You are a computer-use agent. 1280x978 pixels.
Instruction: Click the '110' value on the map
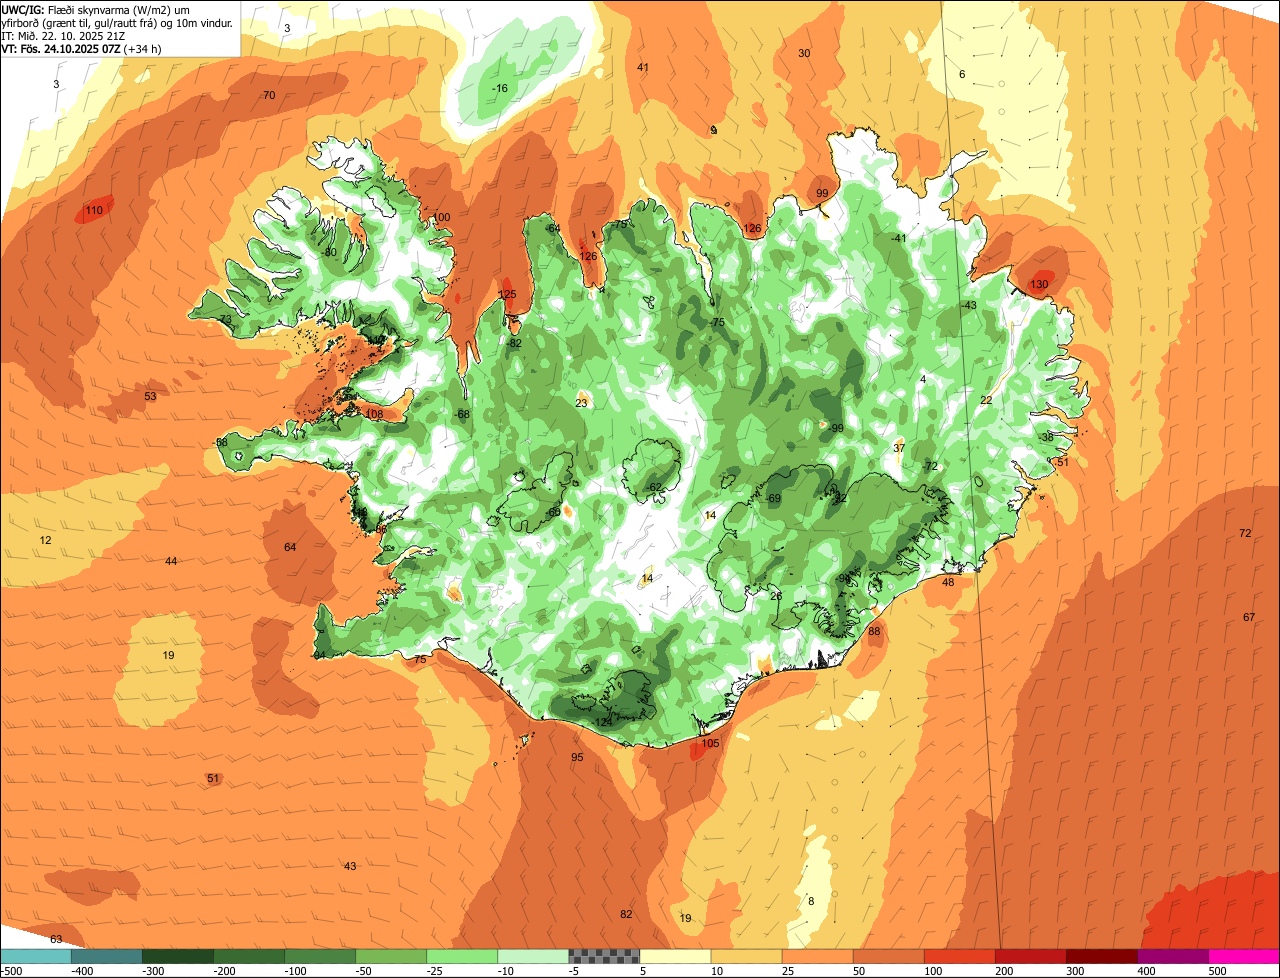[x=94, y=211]
